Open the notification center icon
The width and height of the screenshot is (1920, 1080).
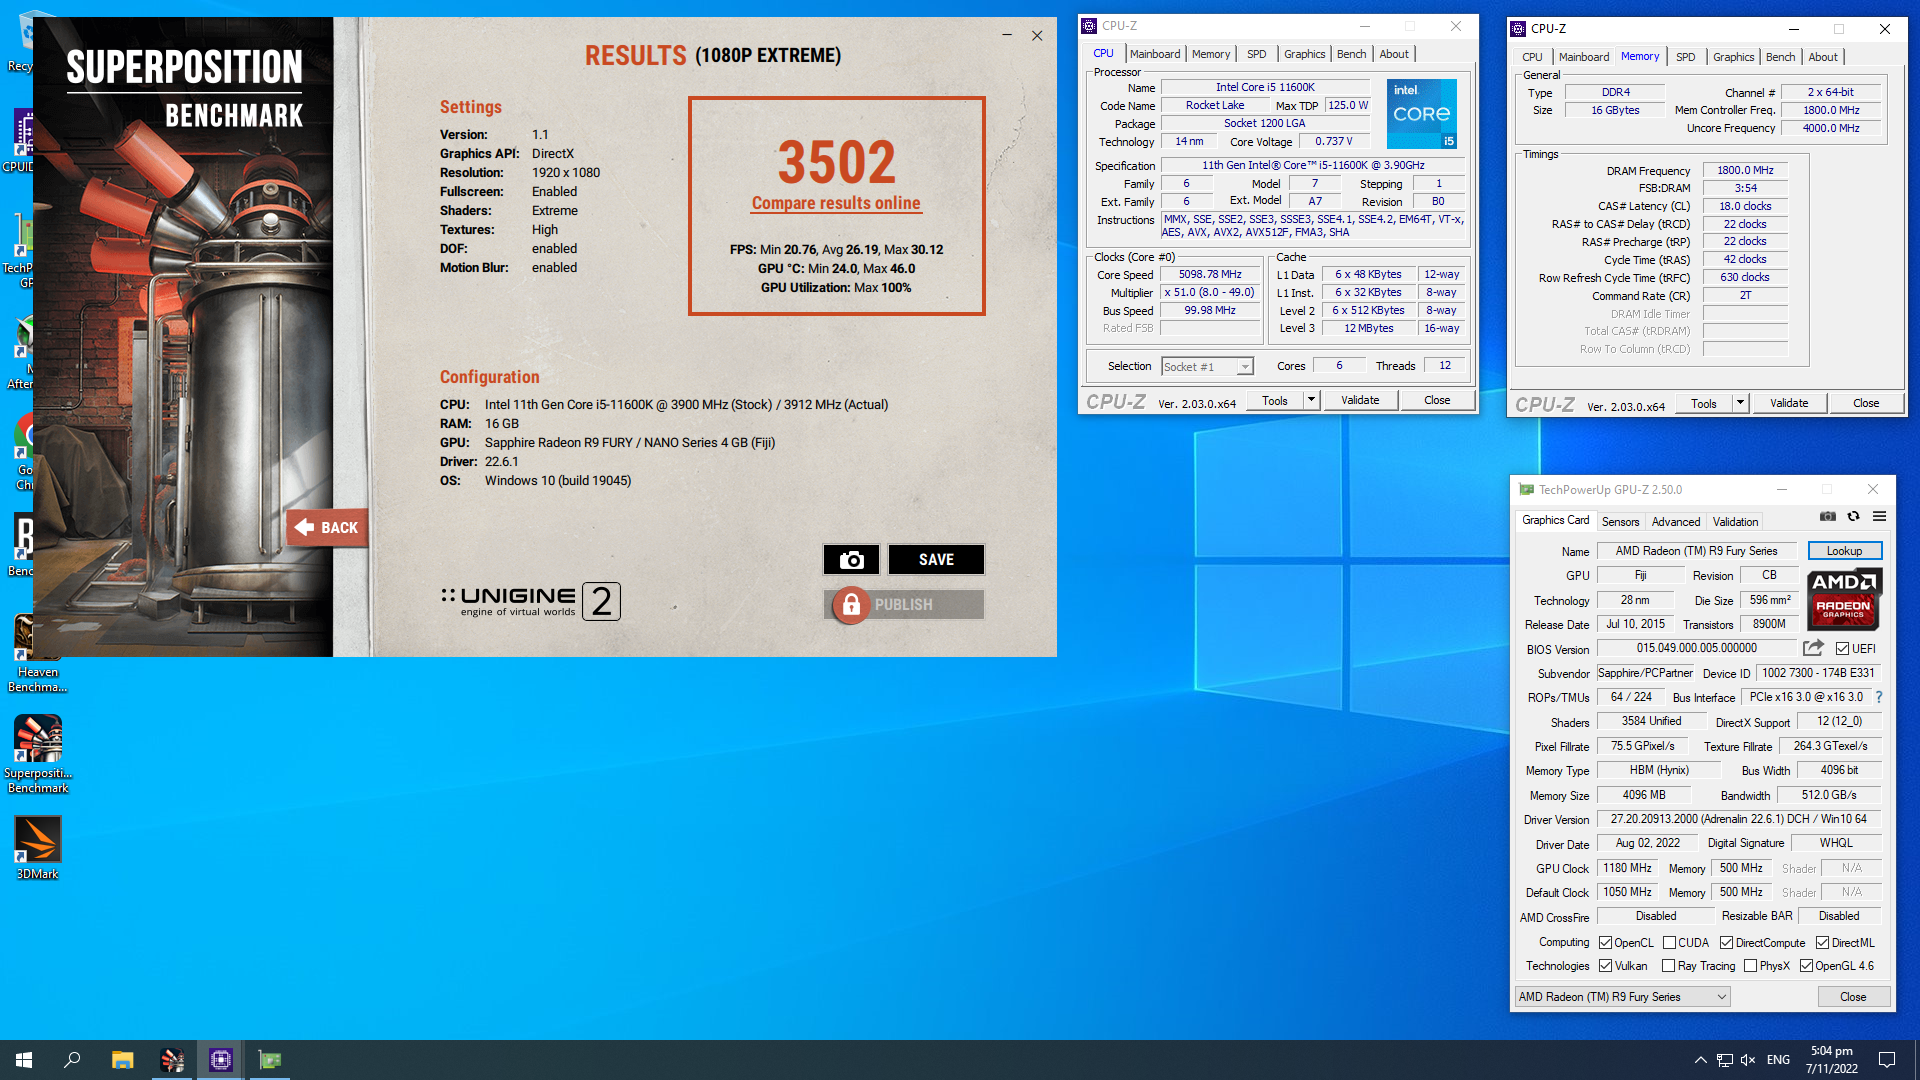point(1887,1060)
